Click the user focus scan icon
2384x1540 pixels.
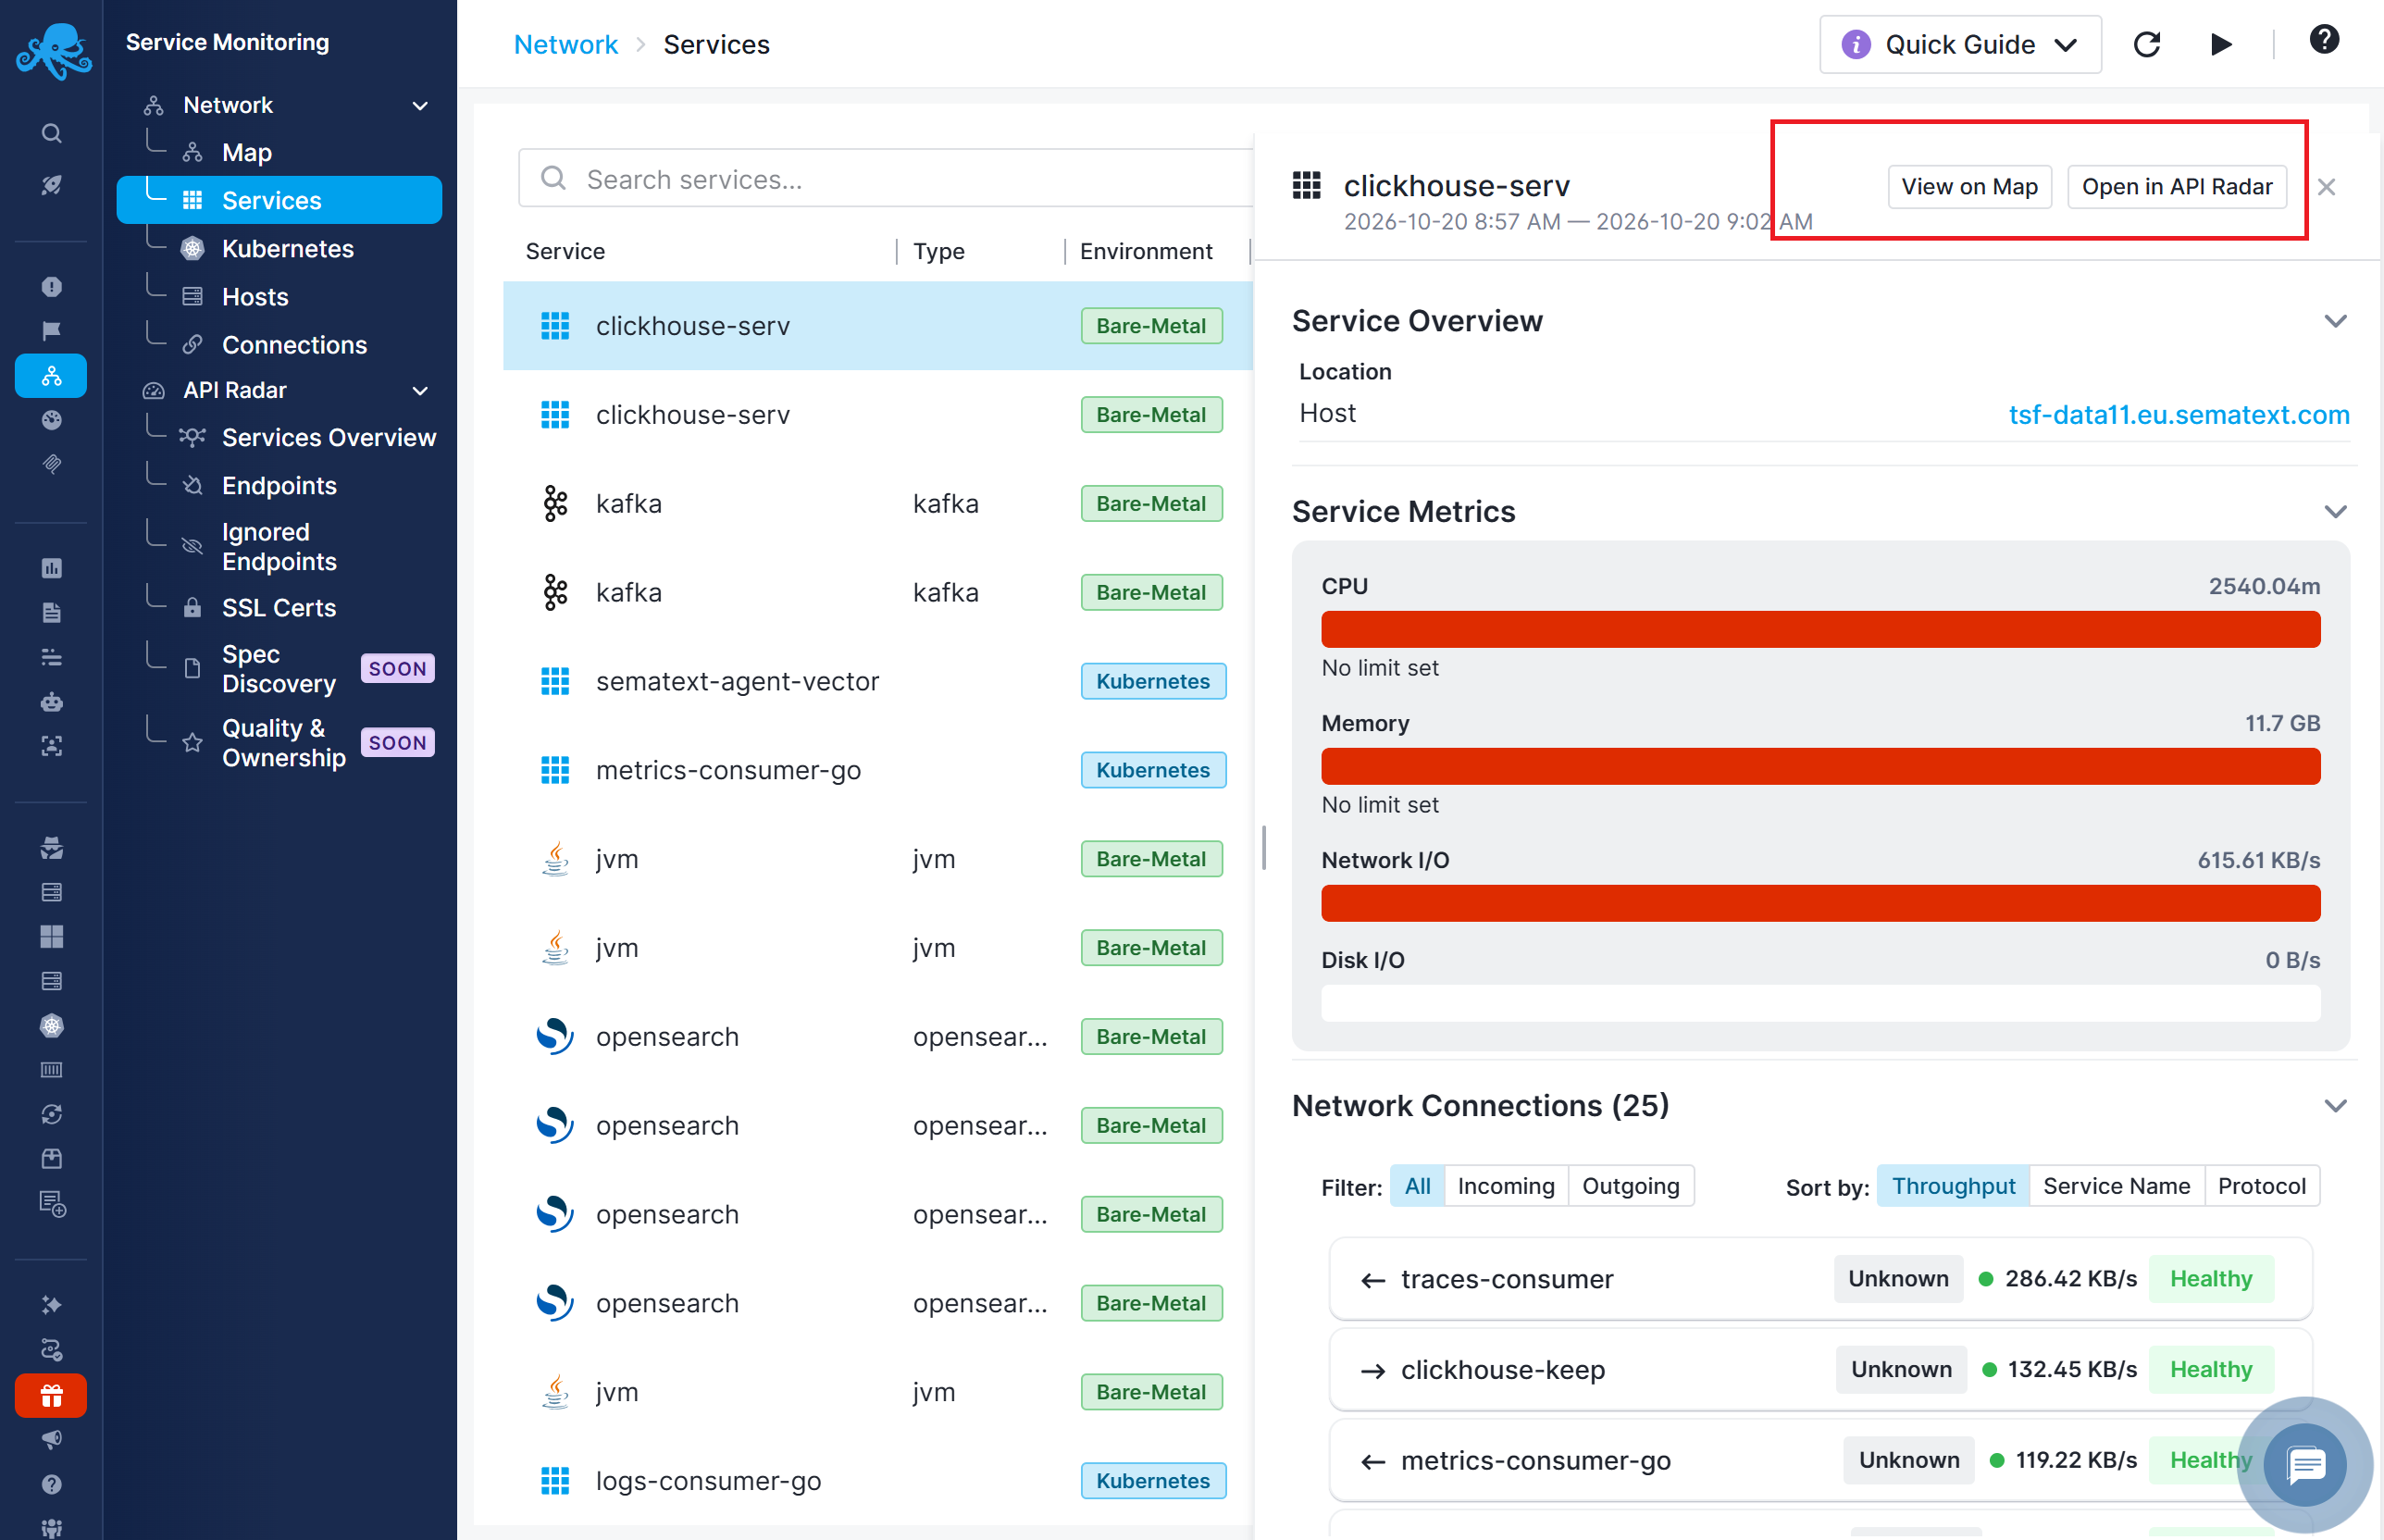click(51, 746)
